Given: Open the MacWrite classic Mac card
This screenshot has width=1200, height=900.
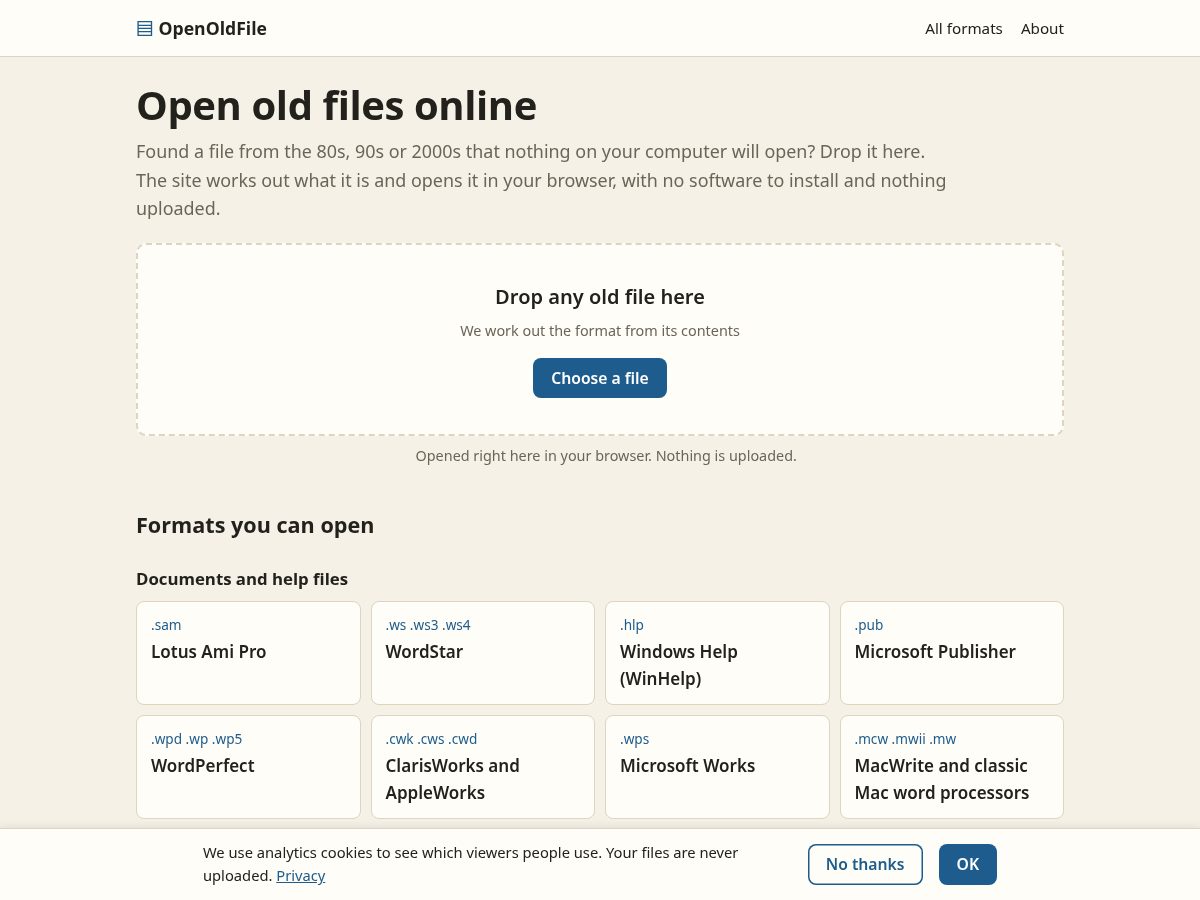Looking at the screenshot, I should [952, 767].
